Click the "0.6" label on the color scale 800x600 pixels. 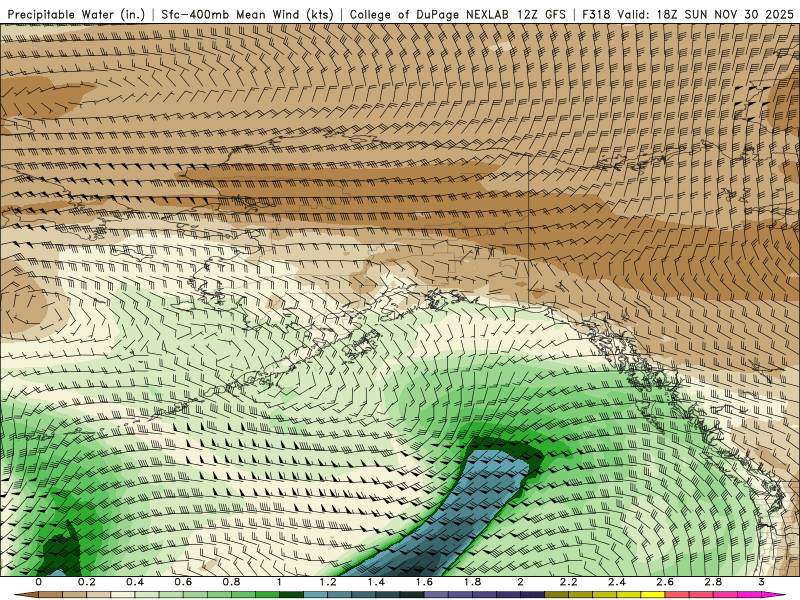pyautogui.click(x=183, y=582)
